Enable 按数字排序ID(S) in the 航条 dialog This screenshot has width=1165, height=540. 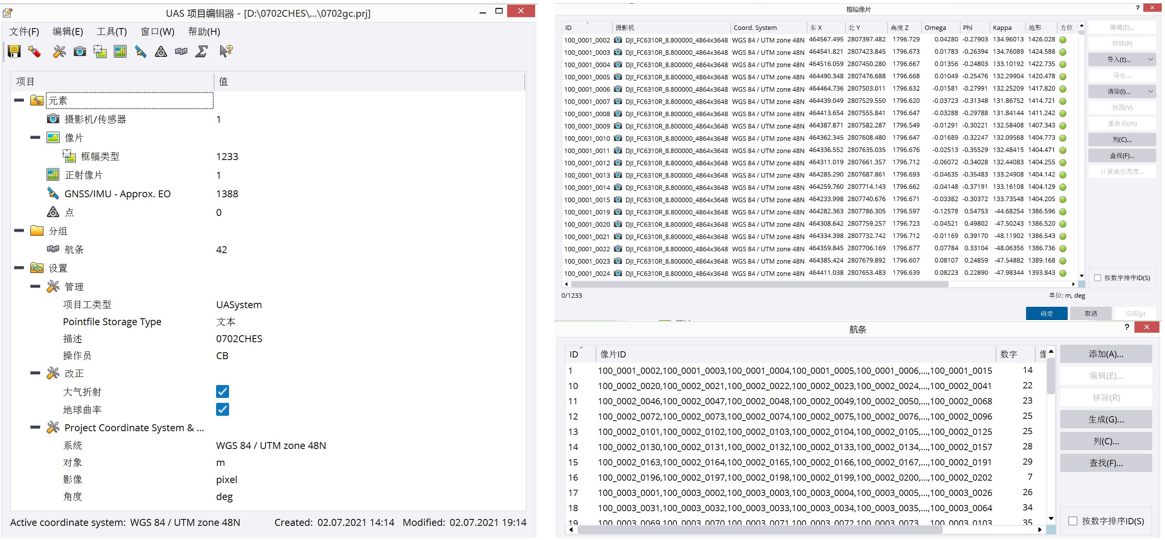tap(1073, 521)
